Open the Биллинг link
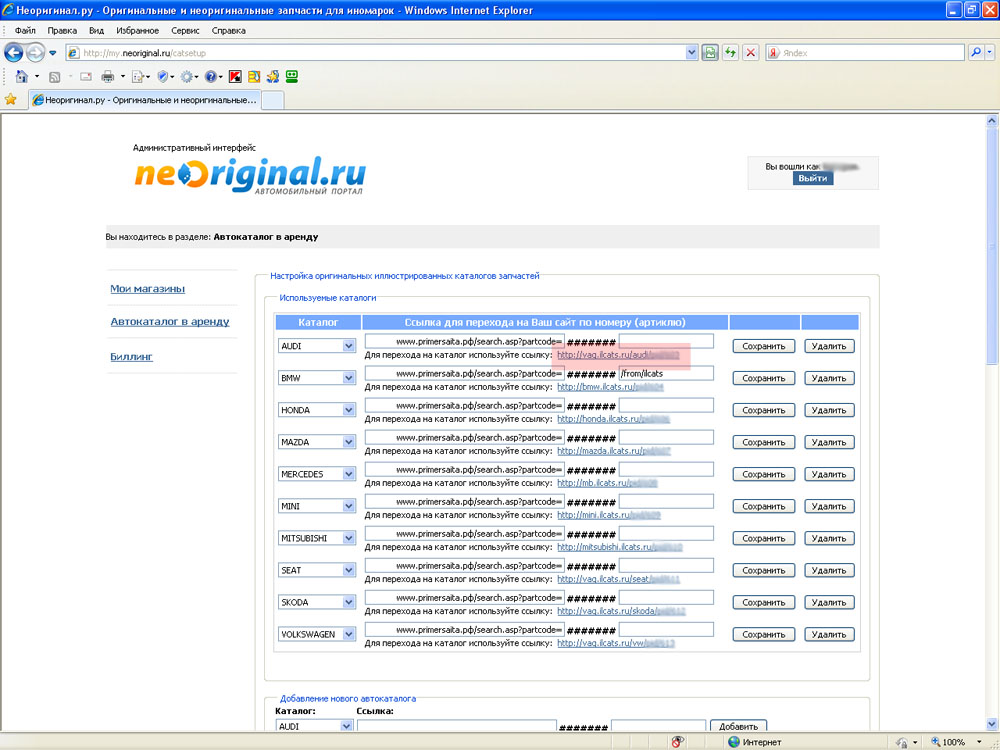Viewport: 1000px width, 750px height. [131, 357]
